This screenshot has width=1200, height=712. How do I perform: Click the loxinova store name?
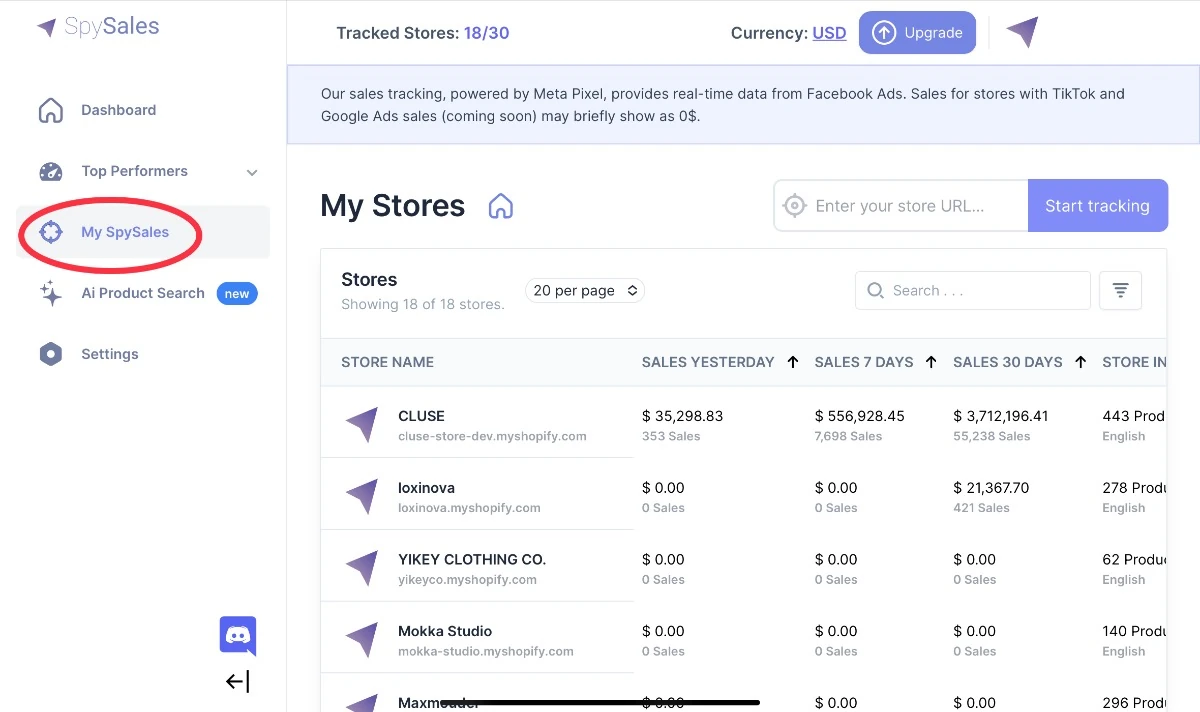(x=426, y=488)
